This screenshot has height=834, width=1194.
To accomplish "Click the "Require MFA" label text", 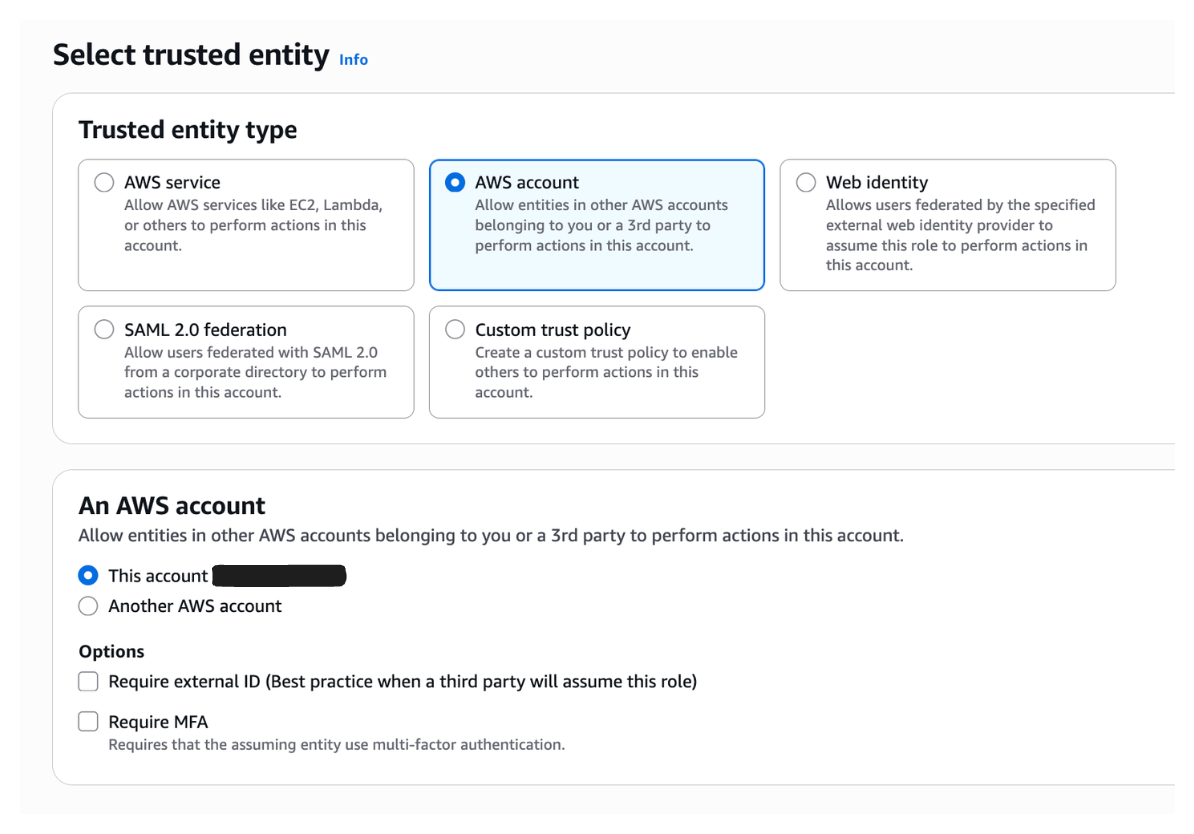I will pos(158,722).
